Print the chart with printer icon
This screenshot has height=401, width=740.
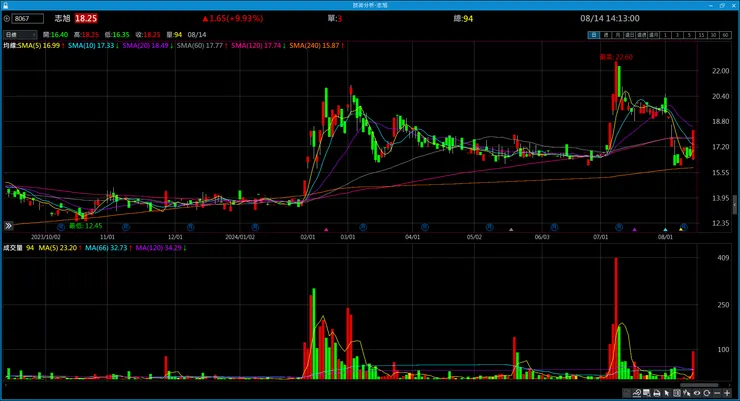click(x=656, y=393)
